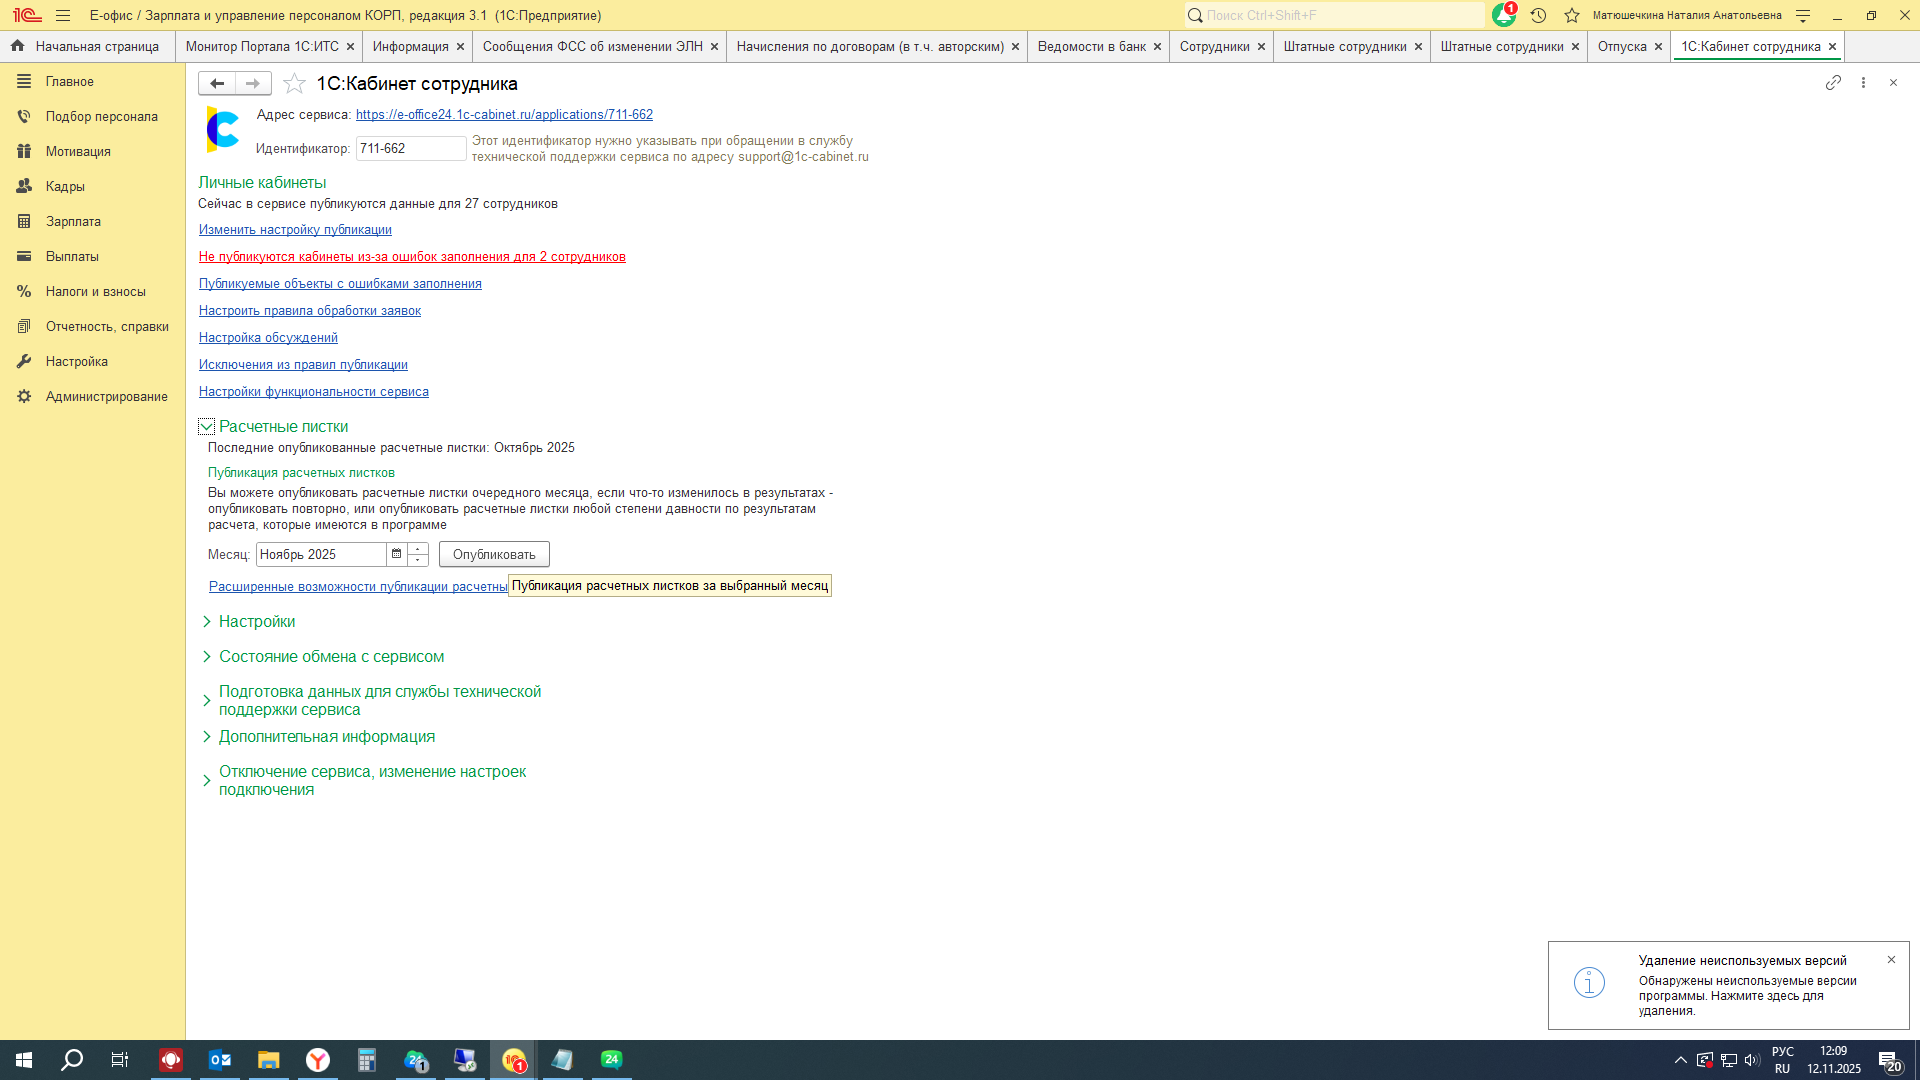Image resolution: width=1920 pixels, height=1080 pixels.
Task: Open the Подбор персонала sidebar section
Action: click(101, 117)
